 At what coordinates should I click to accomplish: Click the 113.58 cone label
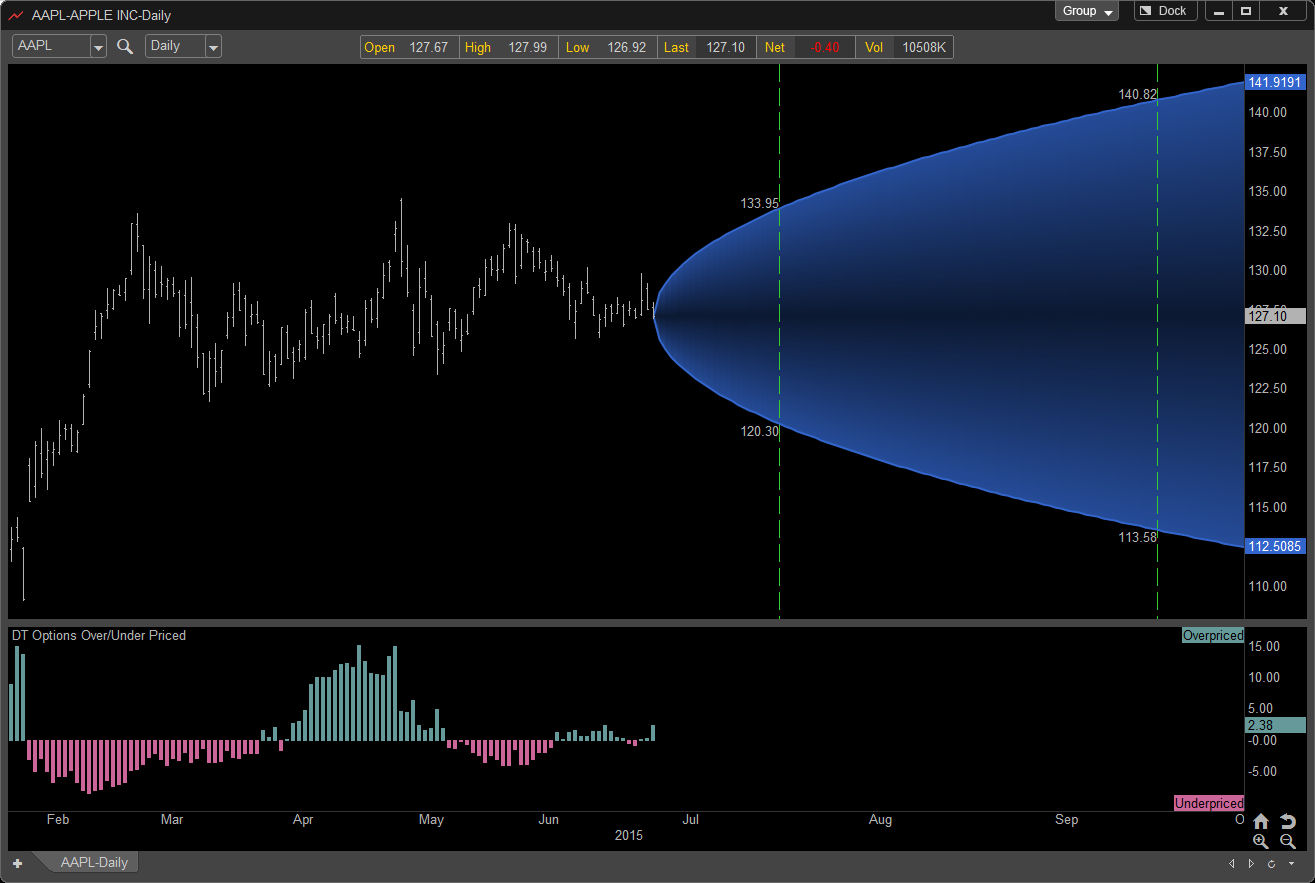click(x=1137, y=537)
